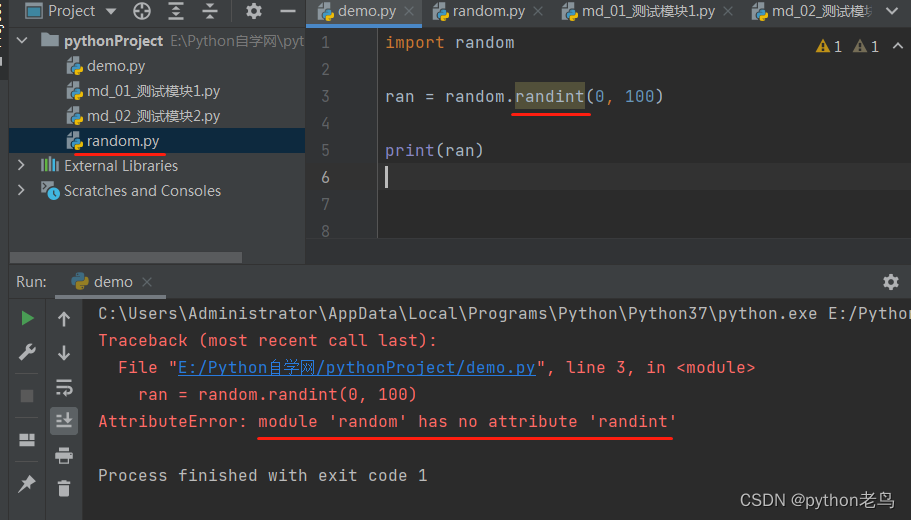The height and width of the screenshot is (520, 911).
Task: Click the orange warning indicator in editor
Action: click(829, 46)
